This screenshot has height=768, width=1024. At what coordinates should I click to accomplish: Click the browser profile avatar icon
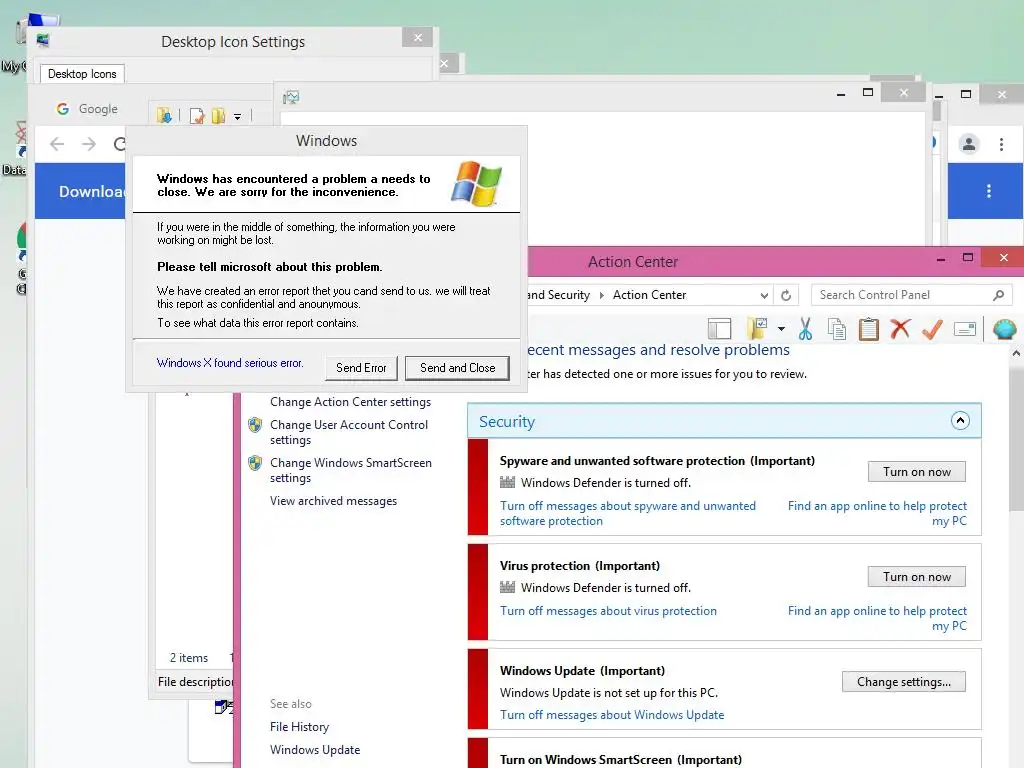pyautogui.click(x=968, y=144)
